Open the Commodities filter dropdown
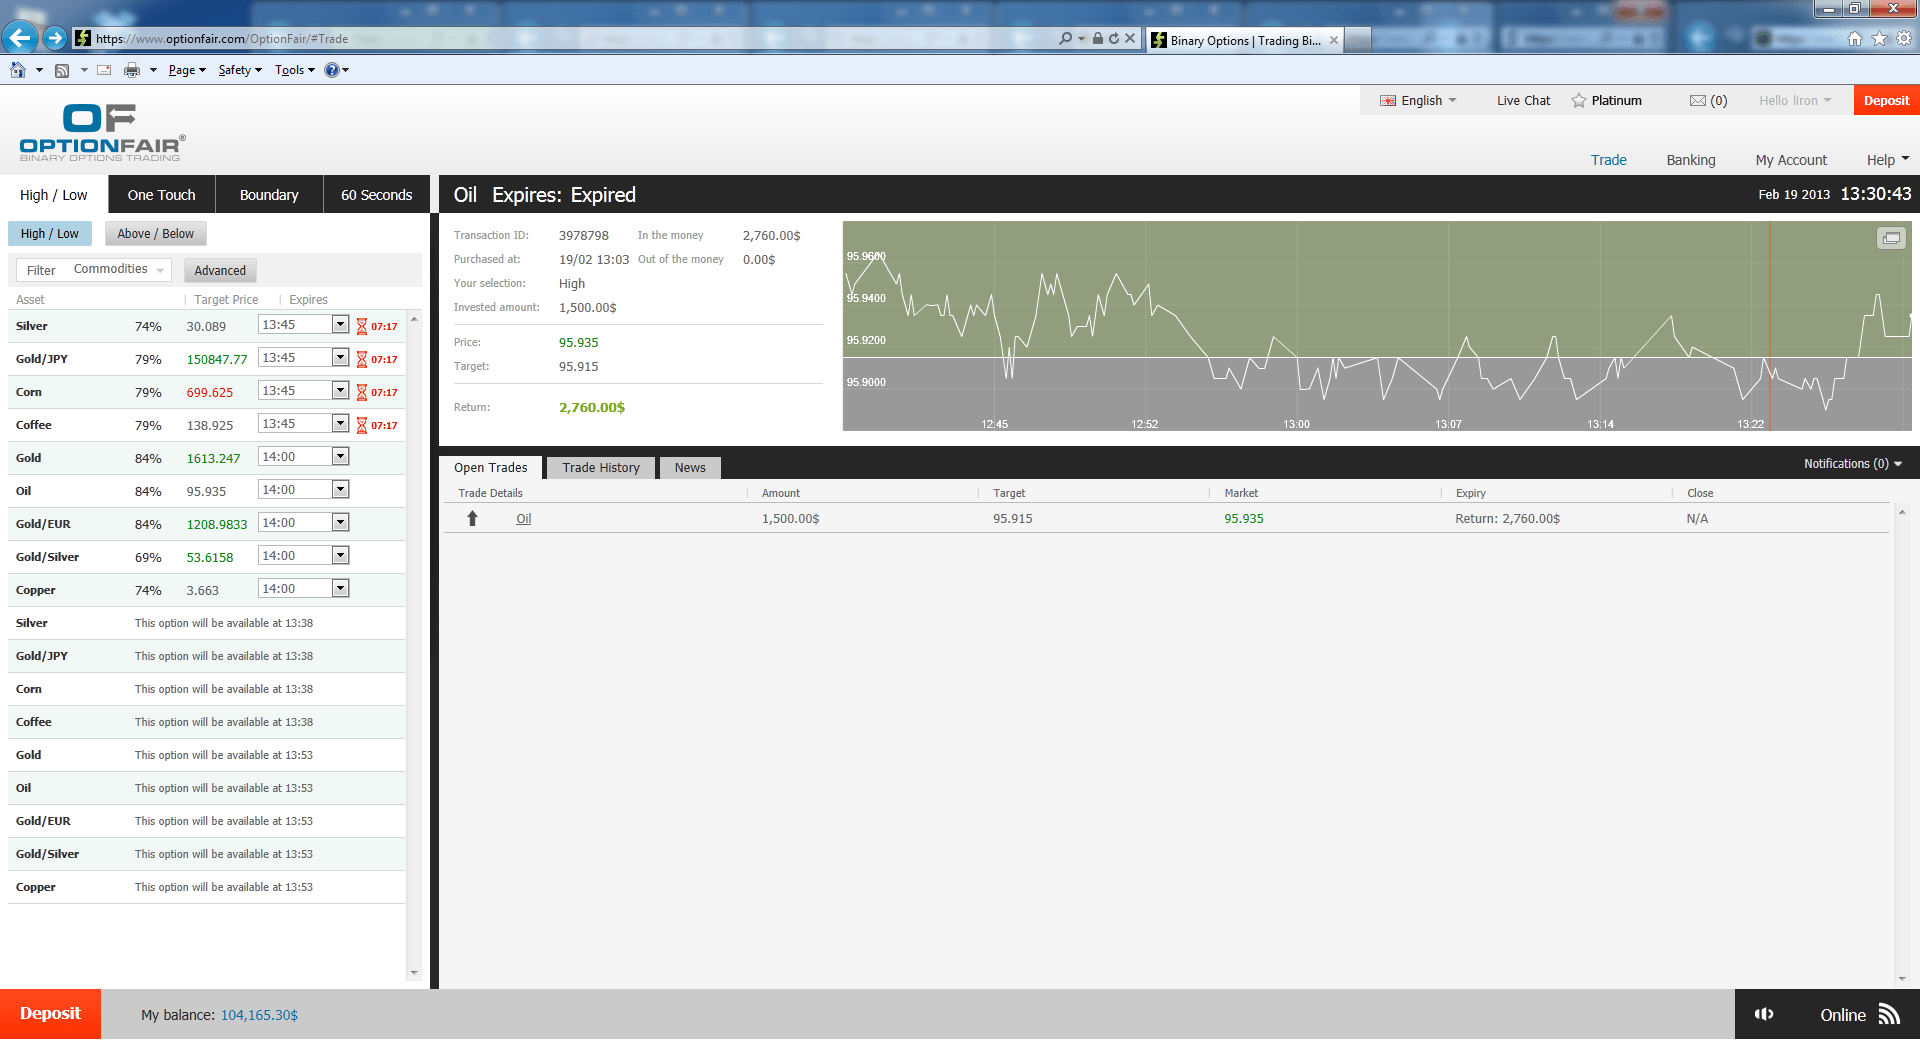1920x1040 pixels. tap(118, 270)
